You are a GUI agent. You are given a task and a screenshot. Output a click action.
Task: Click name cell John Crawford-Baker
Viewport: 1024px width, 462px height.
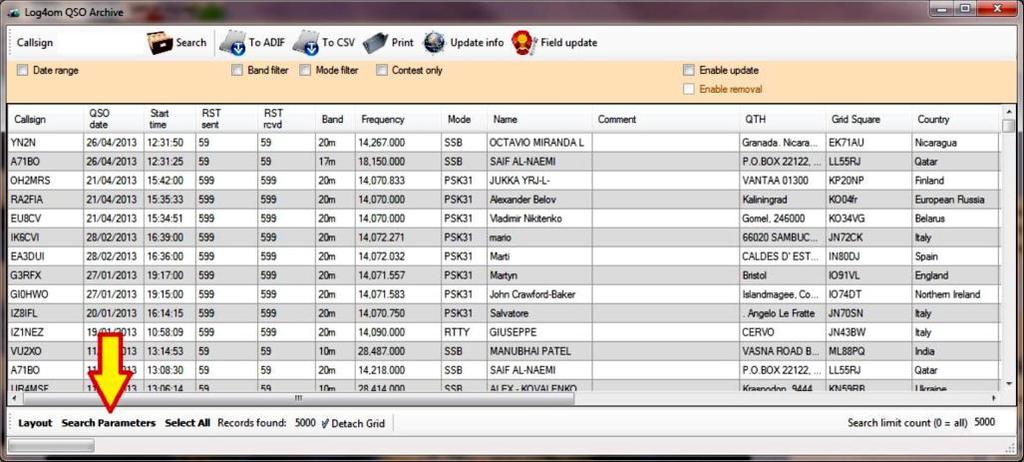pos(539,294)
